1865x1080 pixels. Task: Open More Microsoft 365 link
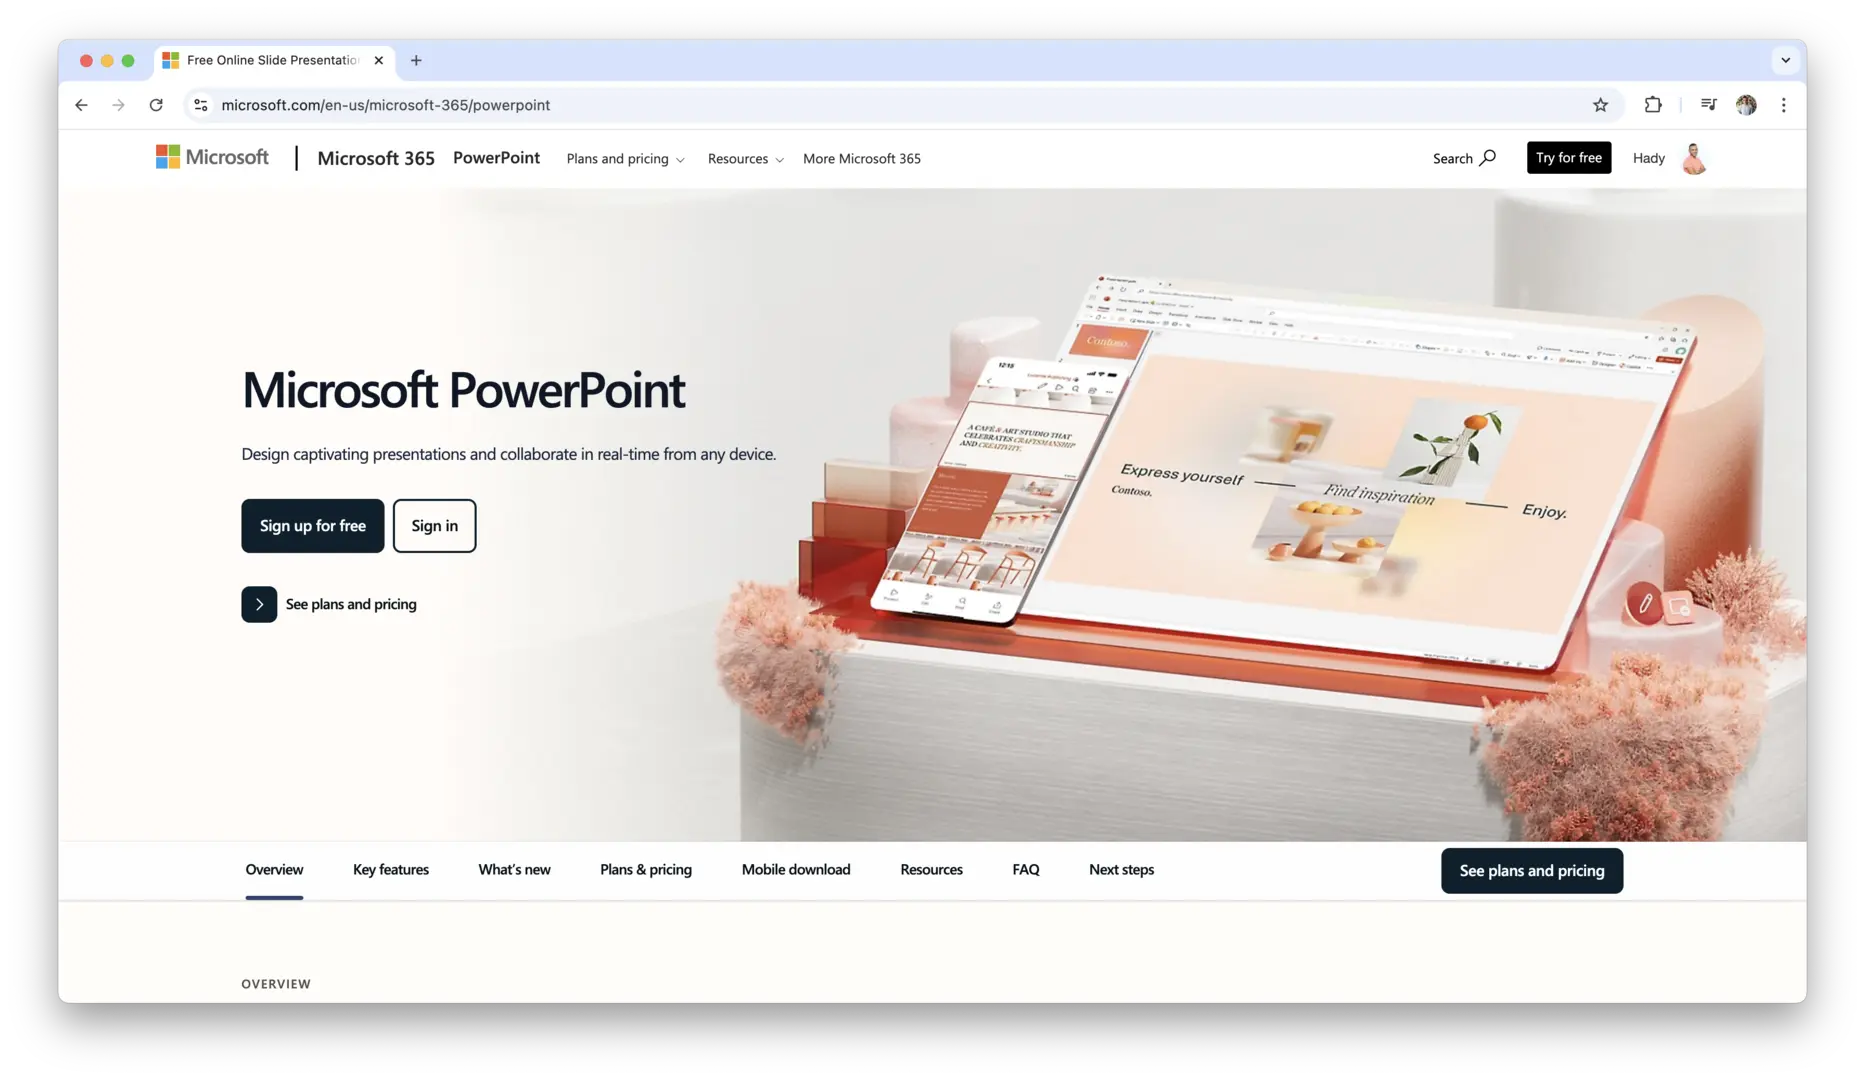[x=861, y=159]
